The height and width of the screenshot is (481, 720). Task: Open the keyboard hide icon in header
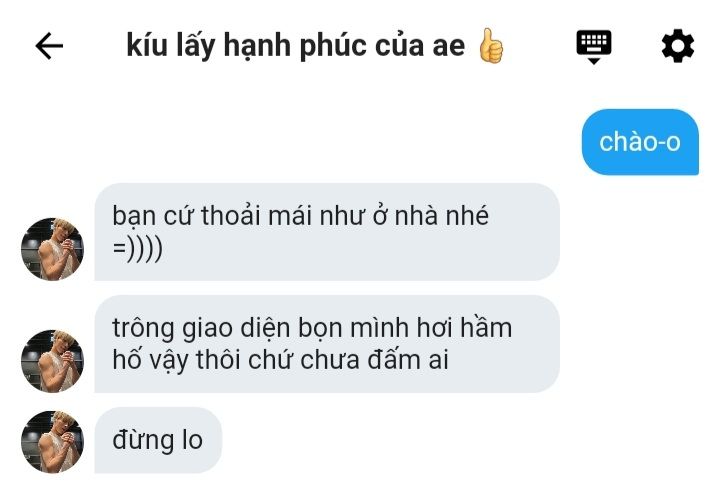(594, 47)
